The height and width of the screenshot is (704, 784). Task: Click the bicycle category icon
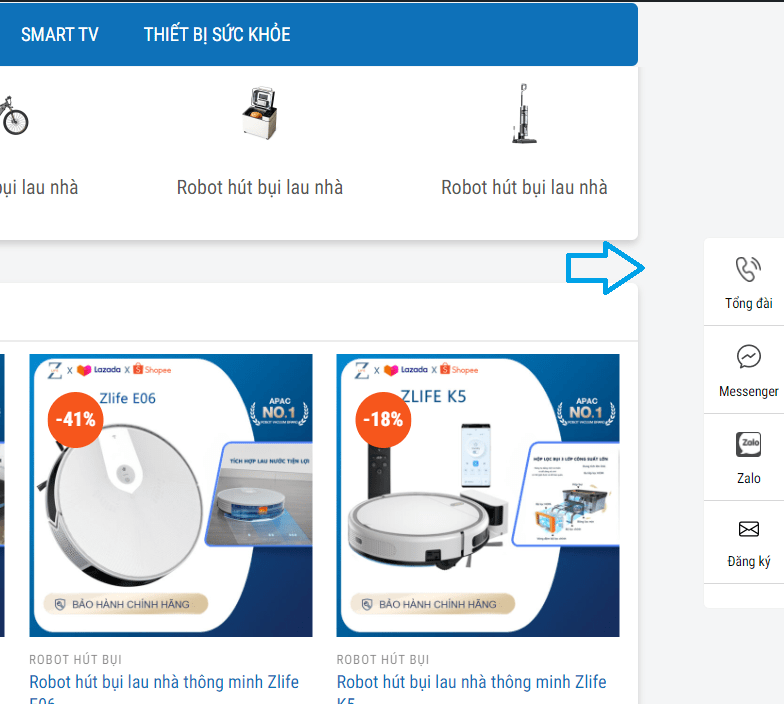click(x=13, y=116)
